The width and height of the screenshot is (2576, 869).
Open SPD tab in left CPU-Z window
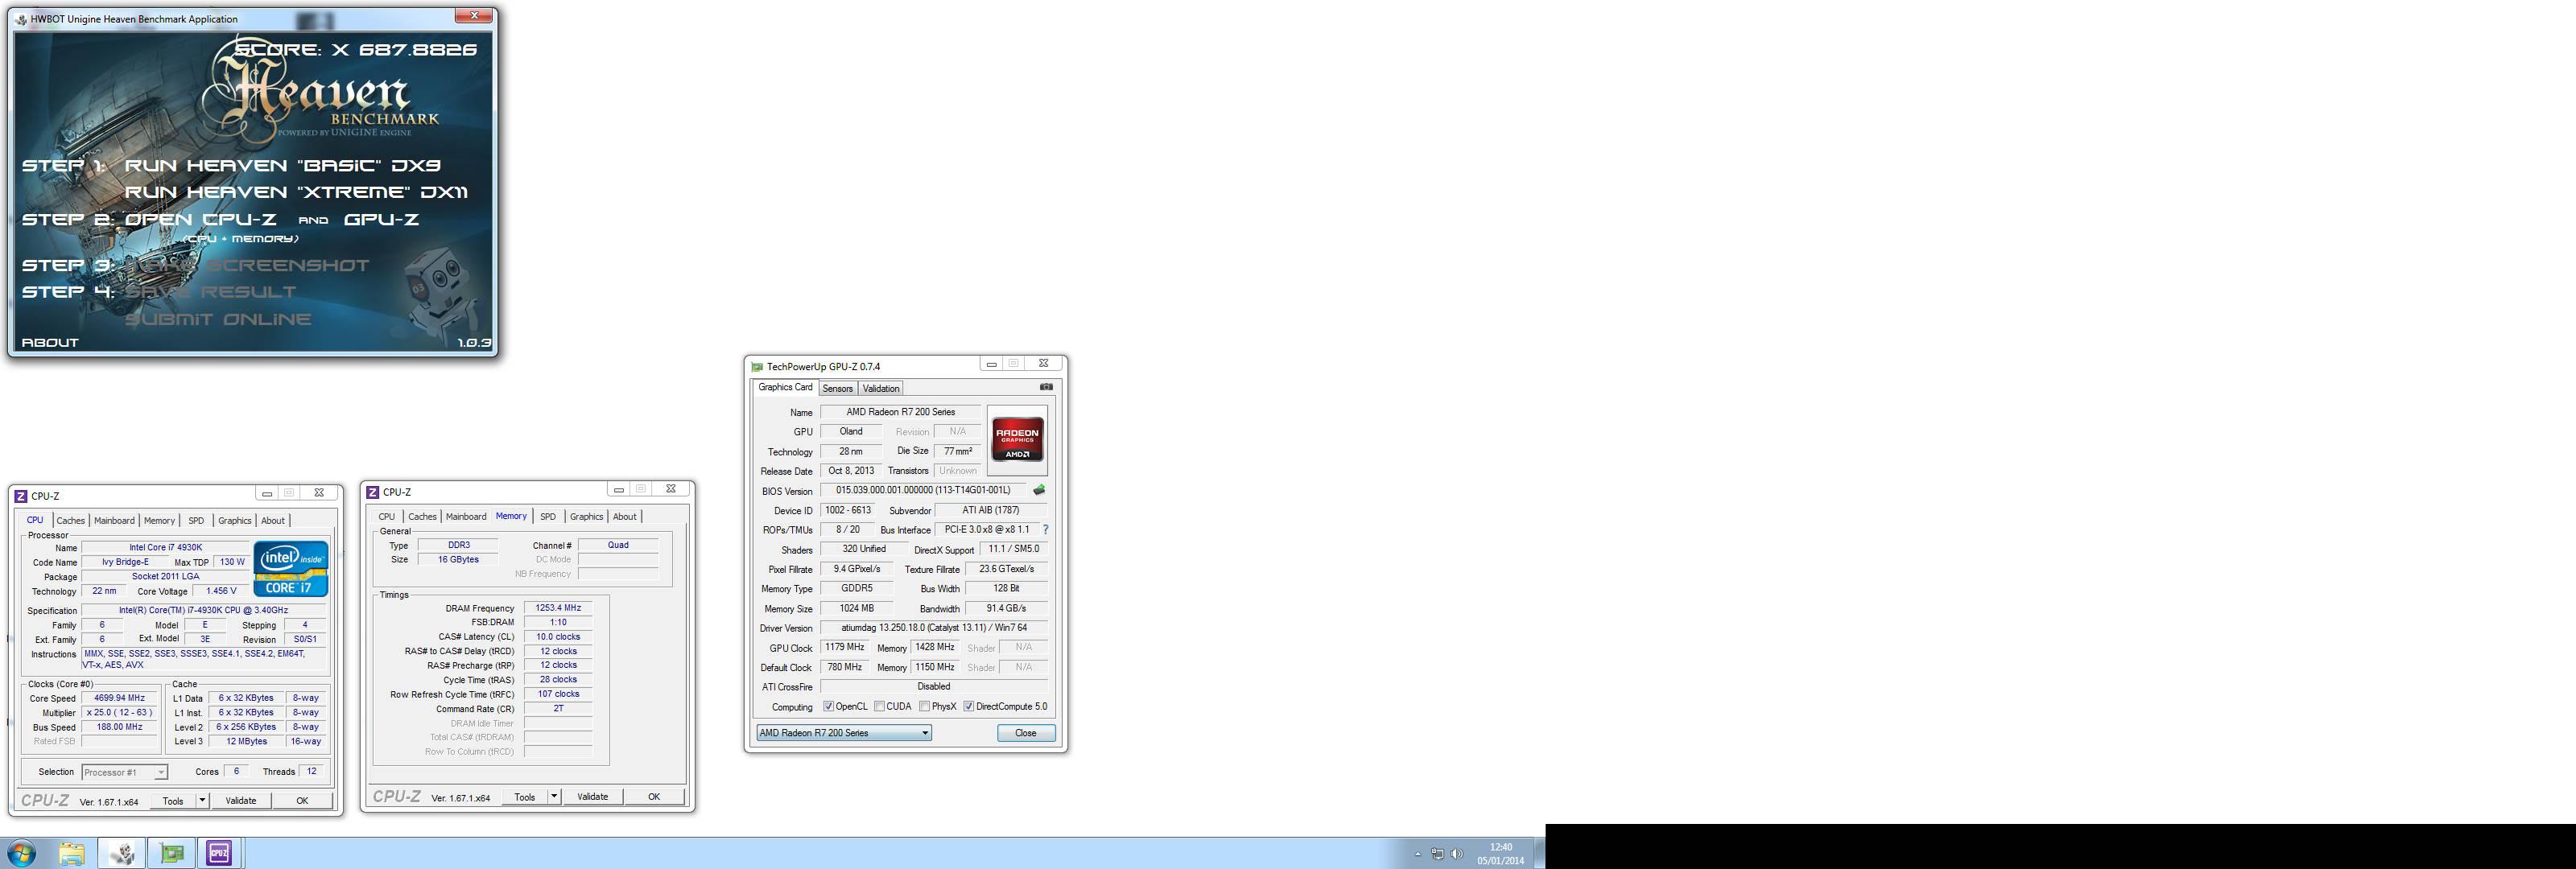coord(196,521)
